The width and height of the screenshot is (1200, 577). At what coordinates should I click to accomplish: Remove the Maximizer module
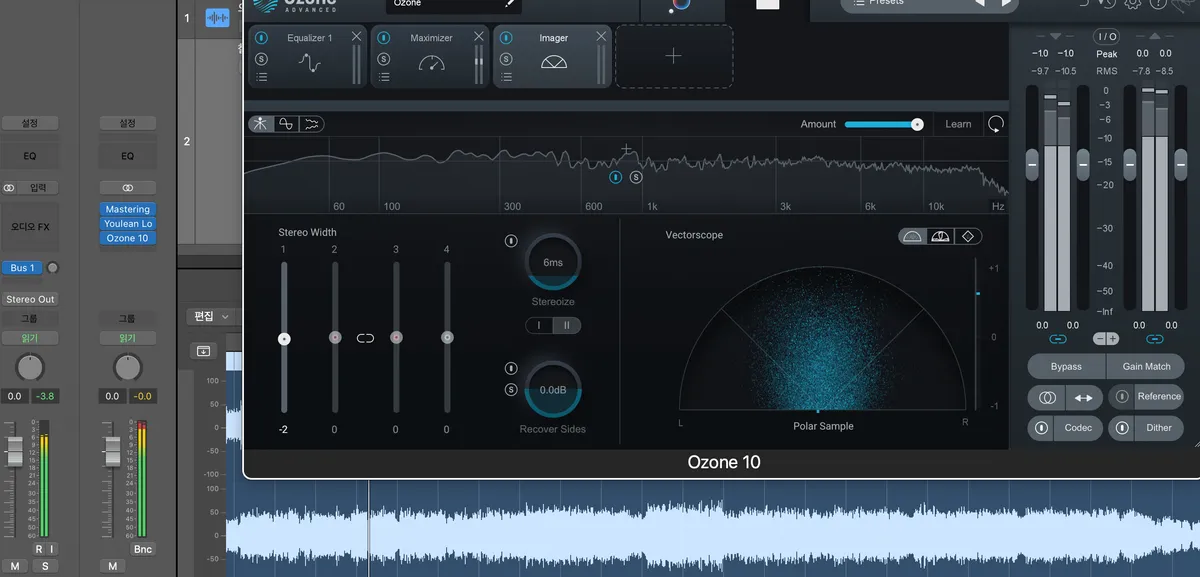click(478, 37)
